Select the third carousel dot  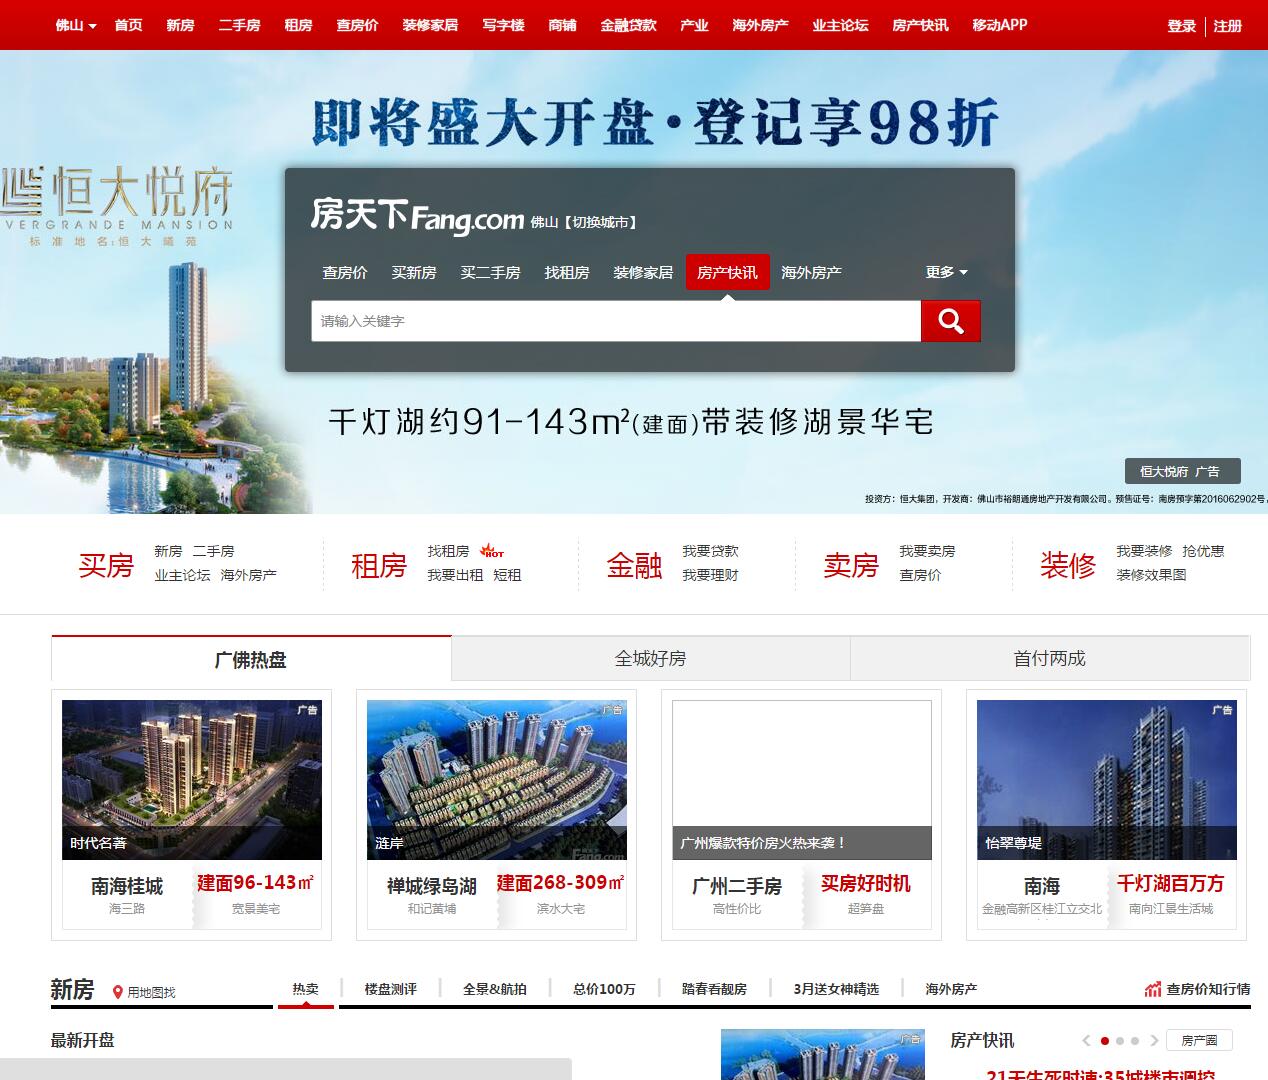point(1135,1041)
